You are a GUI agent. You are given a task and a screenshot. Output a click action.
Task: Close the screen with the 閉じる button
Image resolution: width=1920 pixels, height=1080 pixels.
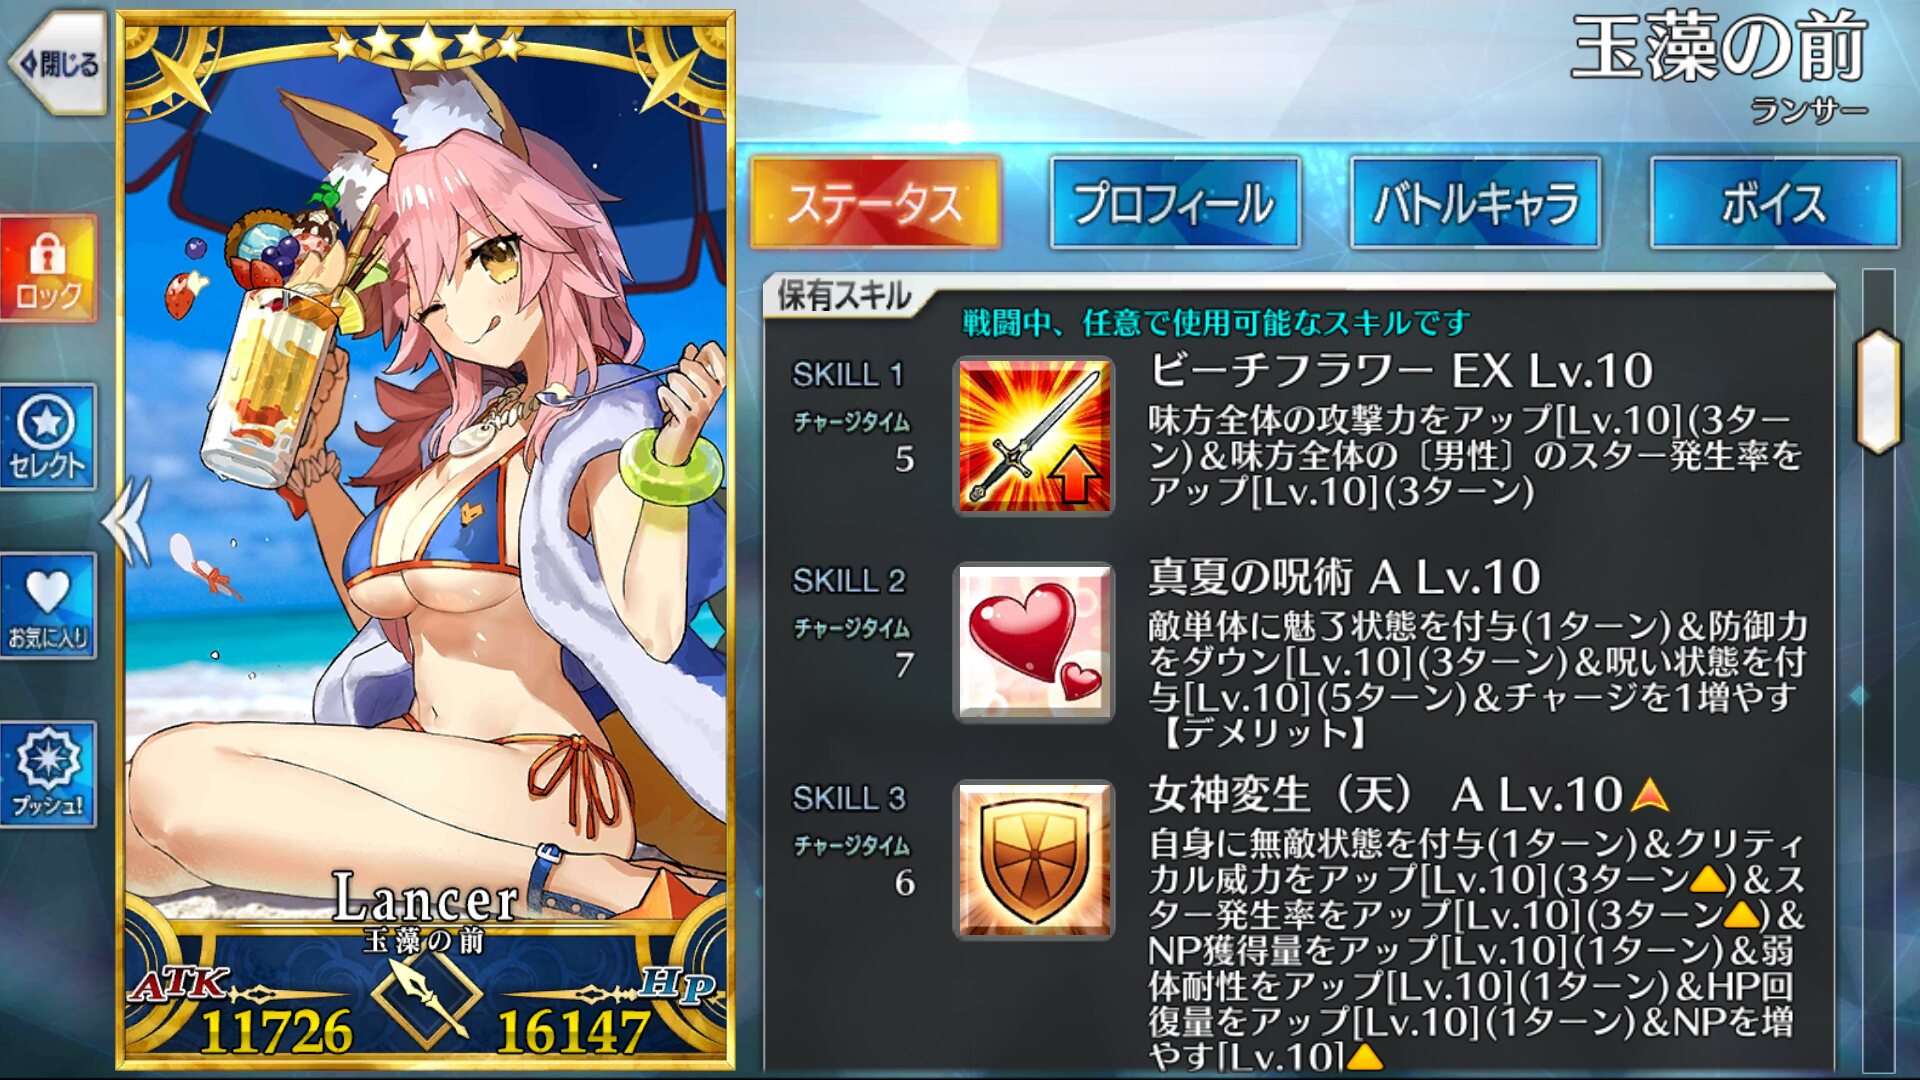click(58, 64)
